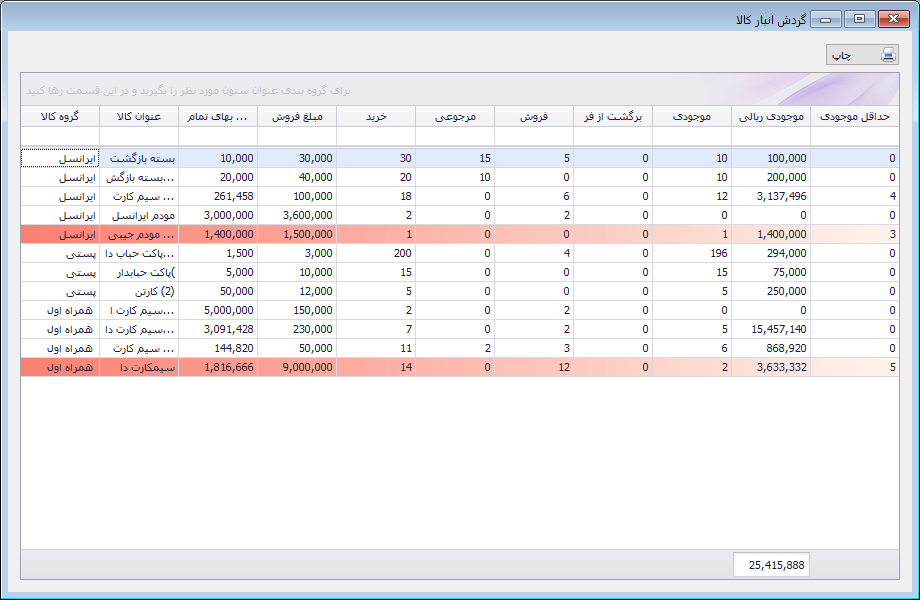
Task: Focus the filter box under عنوان کالا
Action: click(x=139, y=136)
